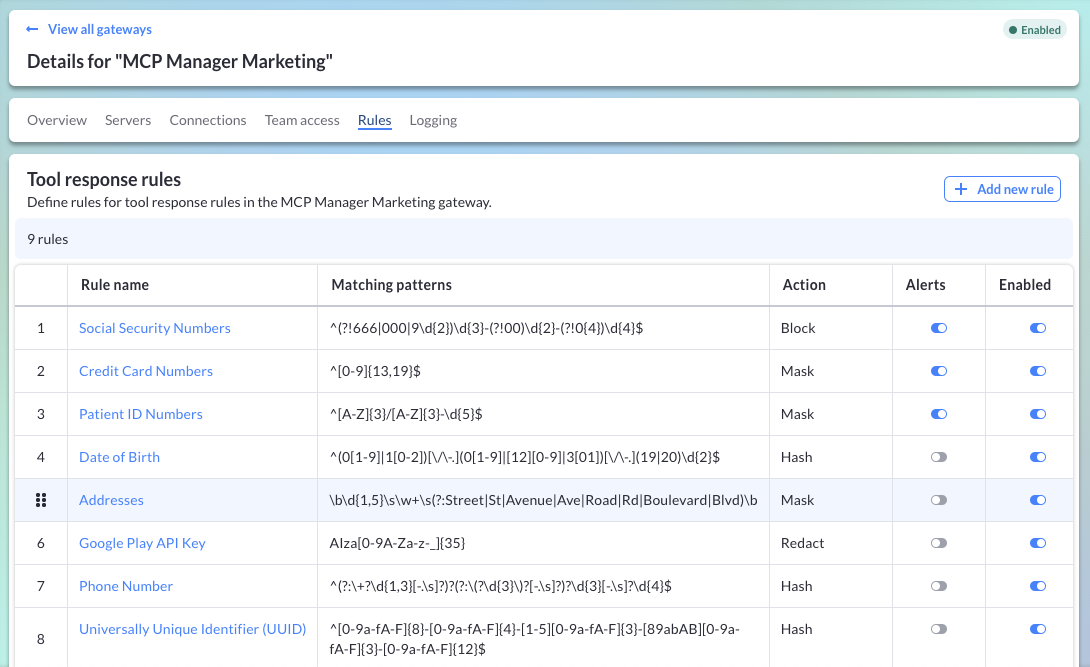Enable alerts for Date of Birth rule
The image size is (1090, 667).
point(938,457)
